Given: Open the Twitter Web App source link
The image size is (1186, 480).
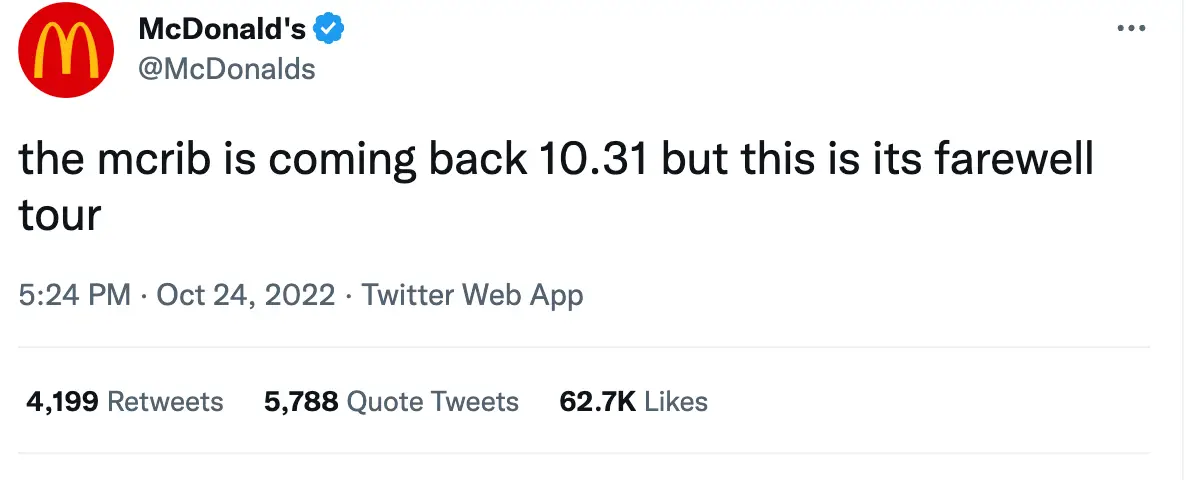Looking at the screenshot, I should point(472,295).
